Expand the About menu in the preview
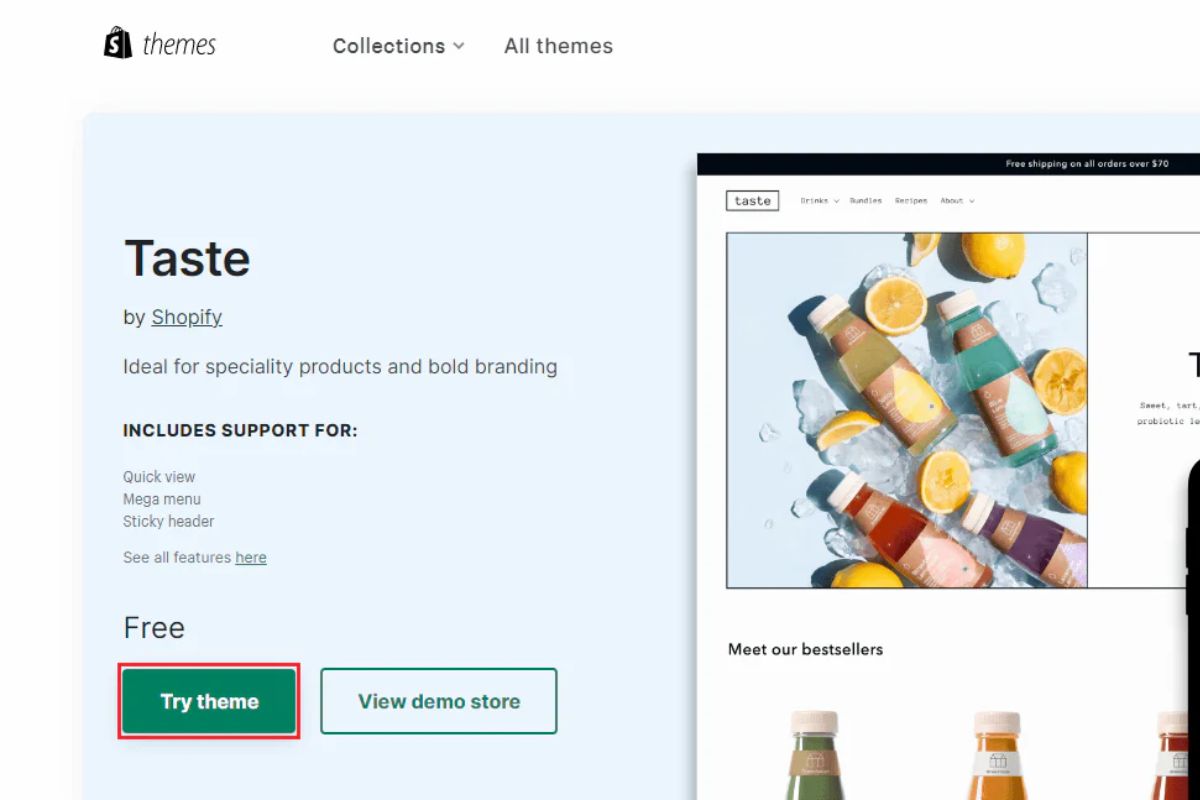The height and width of the screenshot is (800, 1200). point(957,201)
